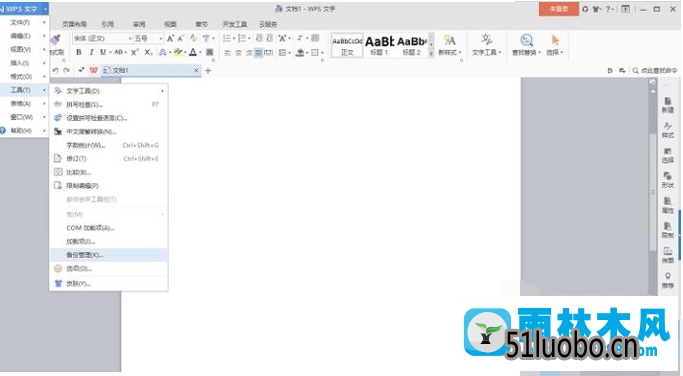Screen dimensions: 683x376
Task: Open Find and Replace magnifier tool
Action: (x=526, y=40)
